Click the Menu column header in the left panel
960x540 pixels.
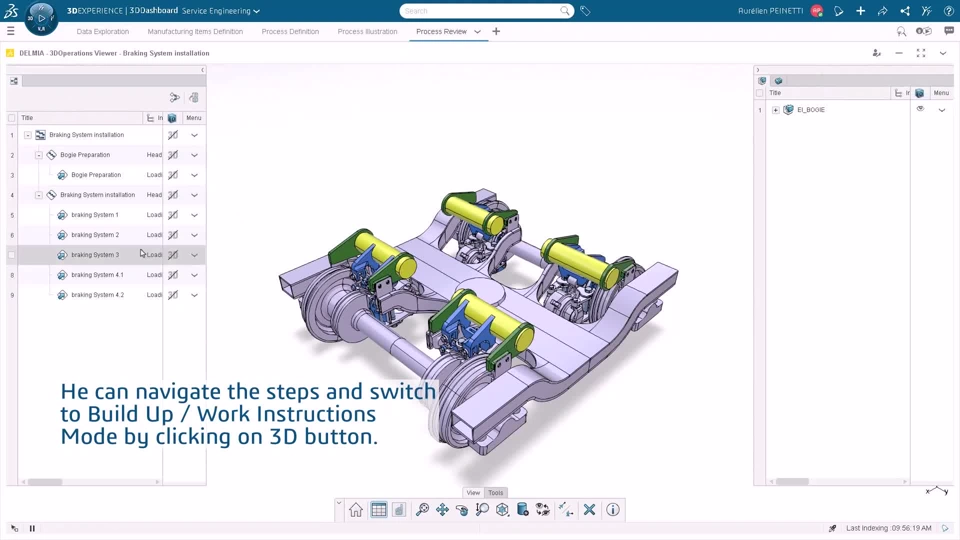tap(193, 118)
